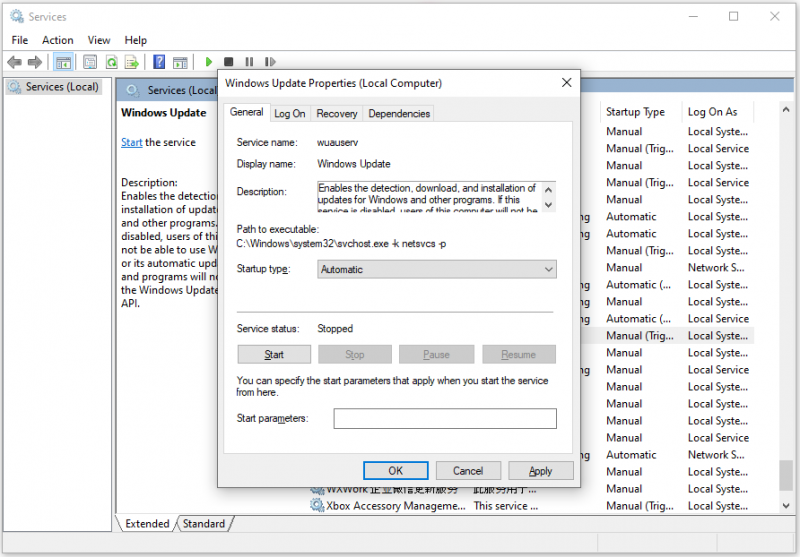The width and height of the screenshot is (800, 557).
Task: Click the Start parameters input field
Action: [x=445, y=418]
